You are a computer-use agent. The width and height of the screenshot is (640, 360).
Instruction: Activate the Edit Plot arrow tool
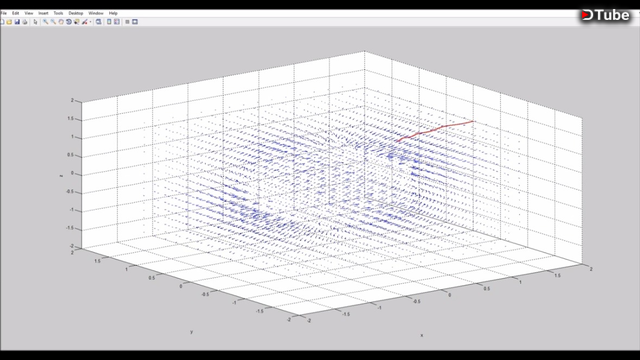pyautogui.click(x=36, y=22)
